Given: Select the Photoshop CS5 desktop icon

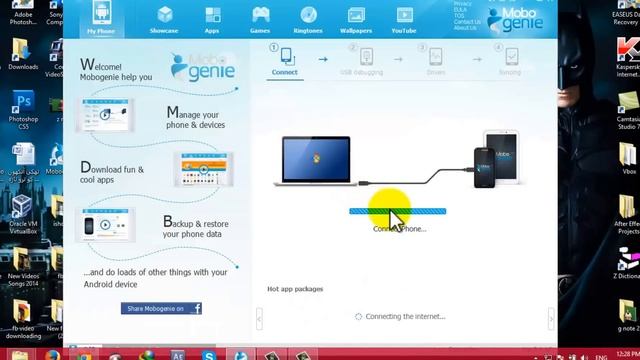Looking at the screenshot, I should click(x=23, y=109).
